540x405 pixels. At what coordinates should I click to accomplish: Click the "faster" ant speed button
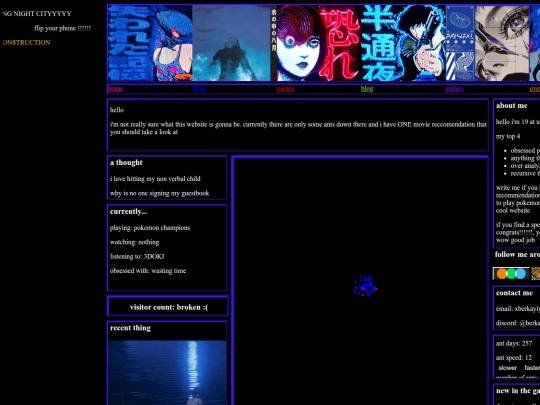(532, 368)
